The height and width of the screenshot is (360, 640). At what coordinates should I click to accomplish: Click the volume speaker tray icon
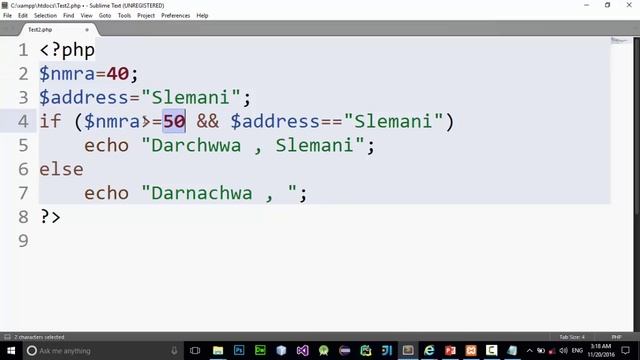tap(564, 351)
